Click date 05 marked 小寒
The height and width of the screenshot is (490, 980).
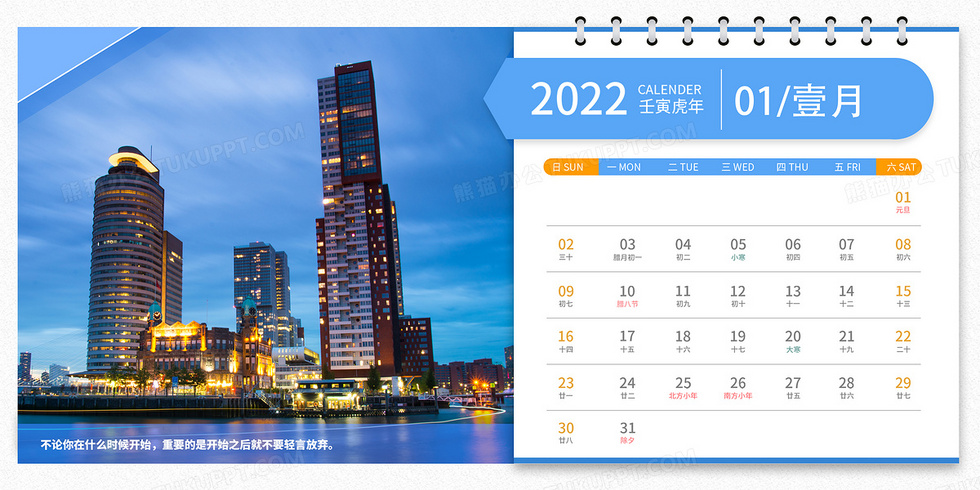[x=738, y=249]
